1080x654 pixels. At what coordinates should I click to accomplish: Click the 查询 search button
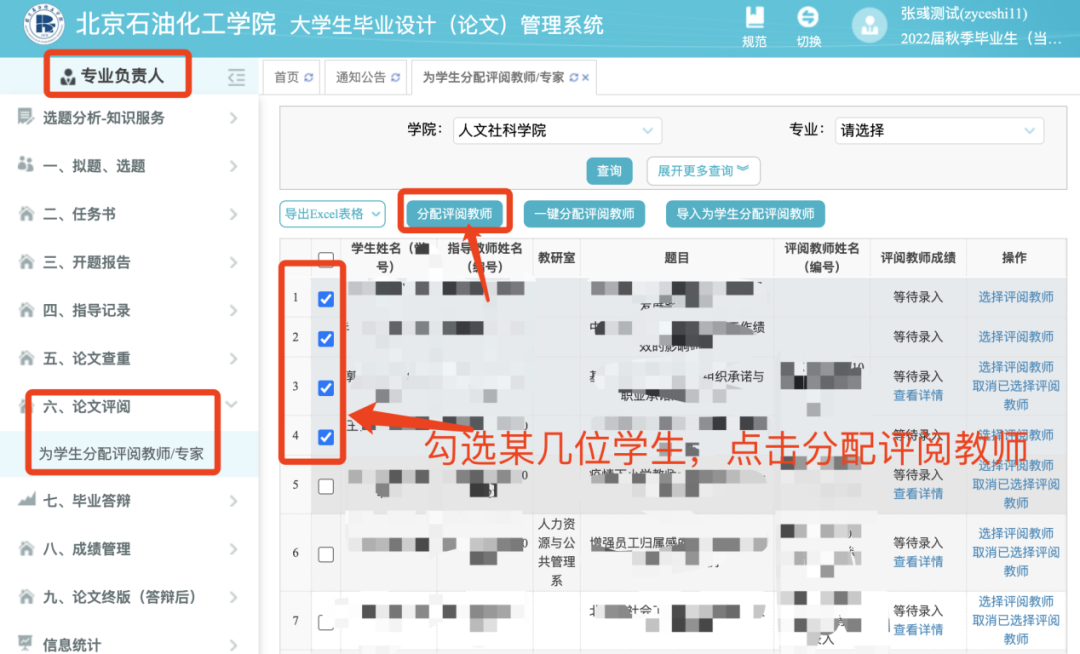(609, 171)
